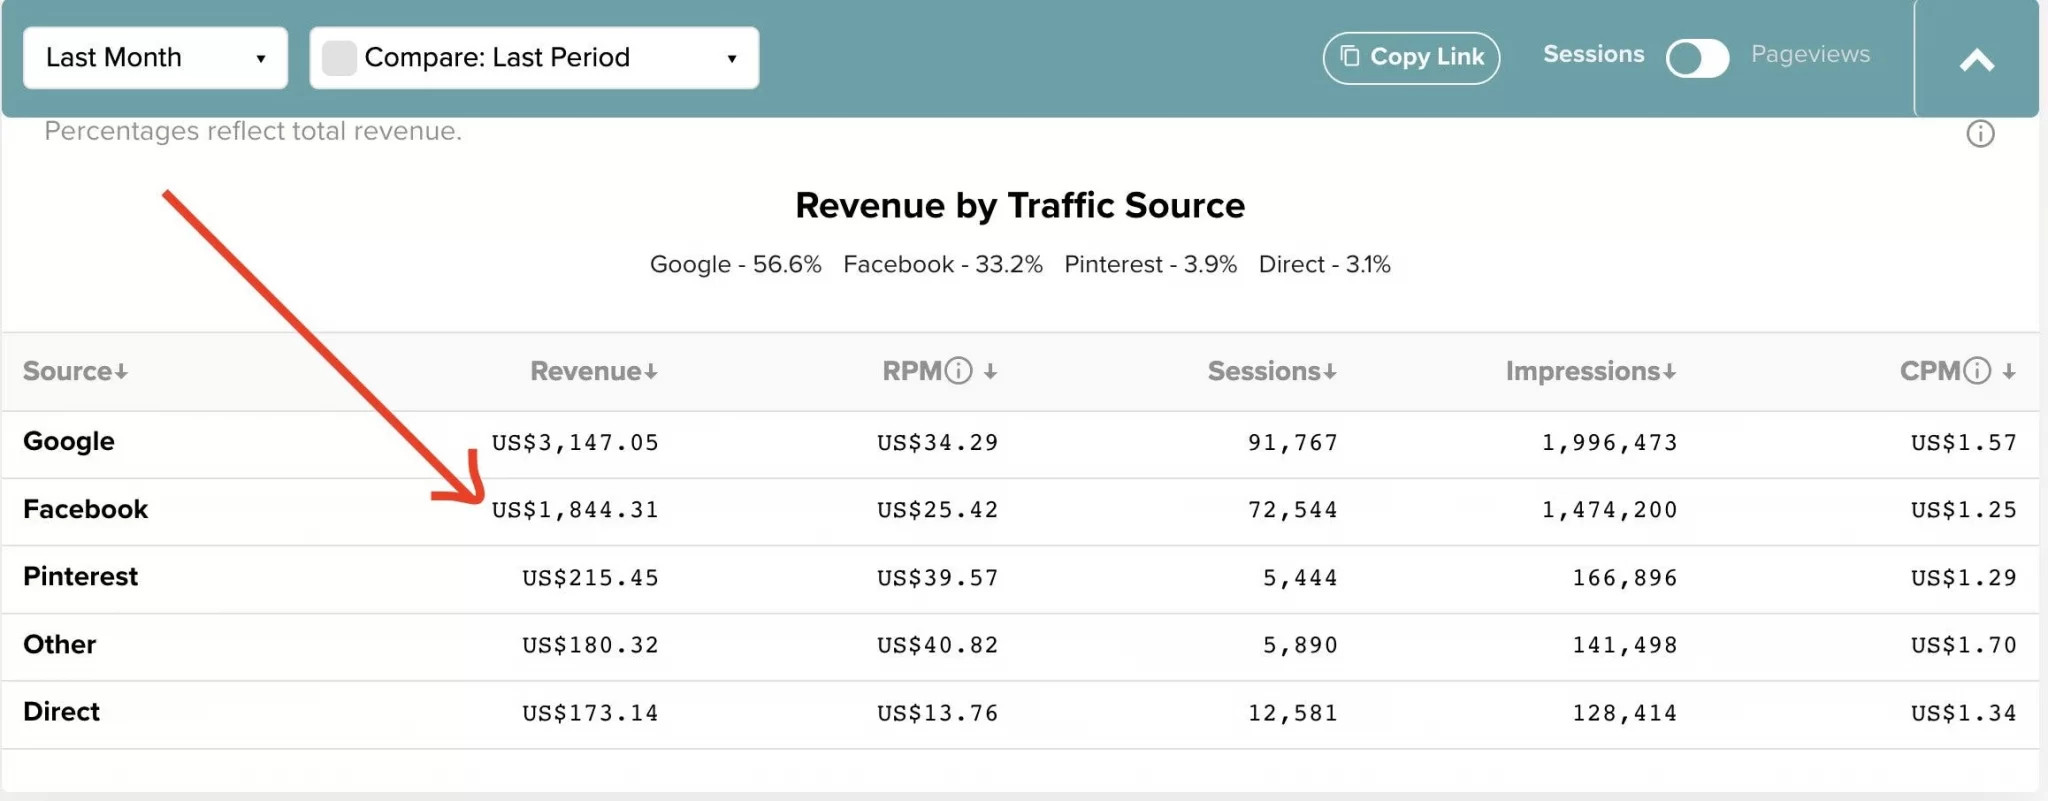The height and width of the screenshot is (801, 2048).
Task: Sort by the Source column arrow
Action: tap(121, 372)
